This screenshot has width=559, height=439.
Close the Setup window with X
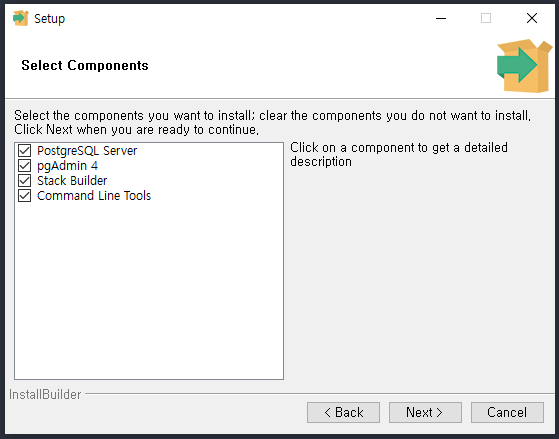tap(532, 18)
